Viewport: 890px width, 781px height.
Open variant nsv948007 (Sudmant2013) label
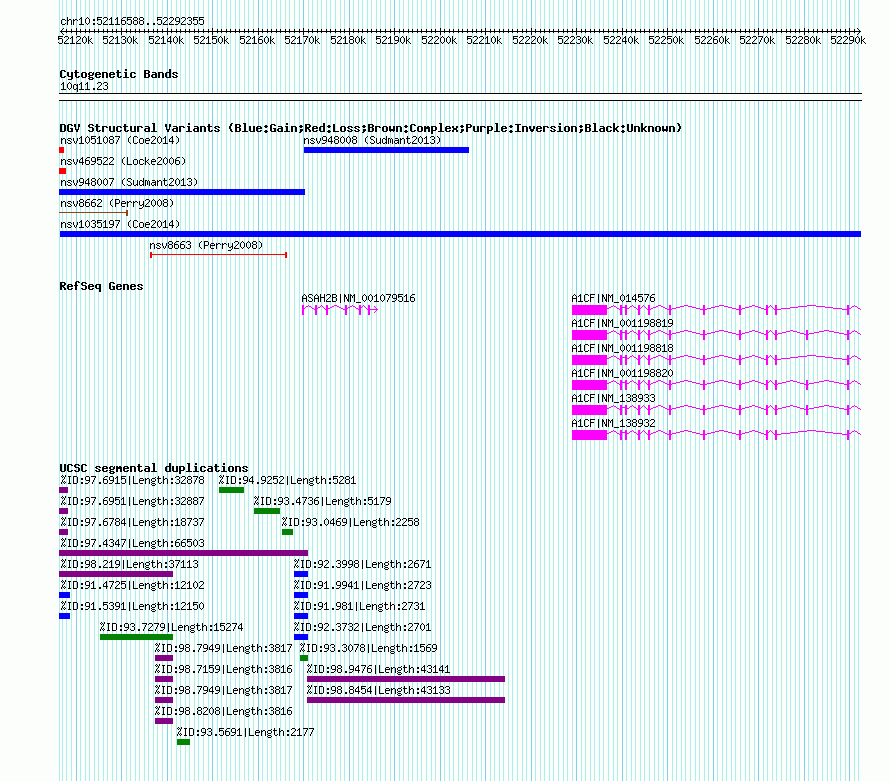click(129, 182)
